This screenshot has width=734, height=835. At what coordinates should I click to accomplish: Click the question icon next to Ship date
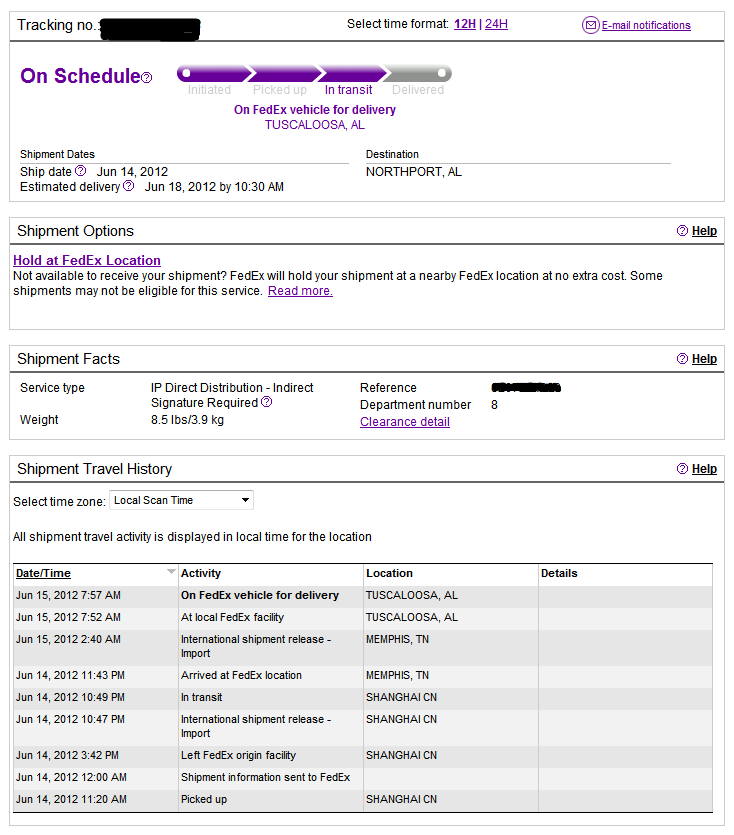80,171
